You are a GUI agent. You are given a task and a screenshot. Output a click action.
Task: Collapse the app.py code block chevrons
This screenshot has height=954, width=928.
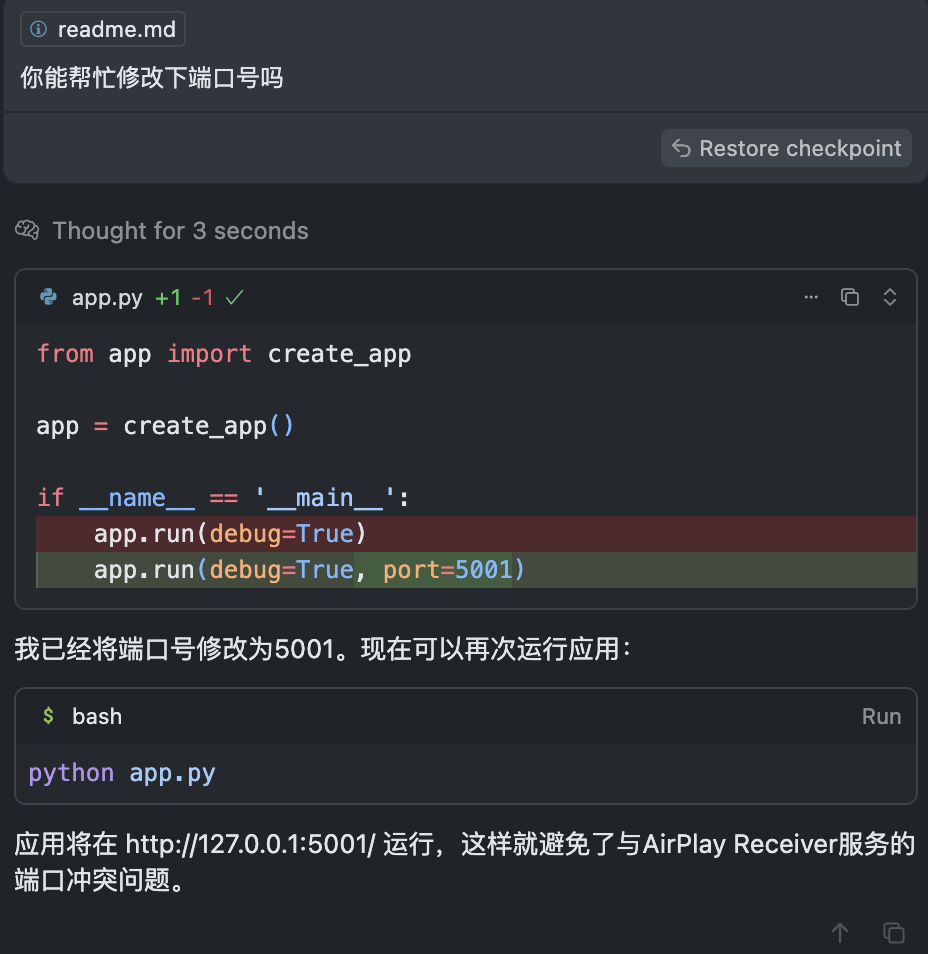point(889,297)
